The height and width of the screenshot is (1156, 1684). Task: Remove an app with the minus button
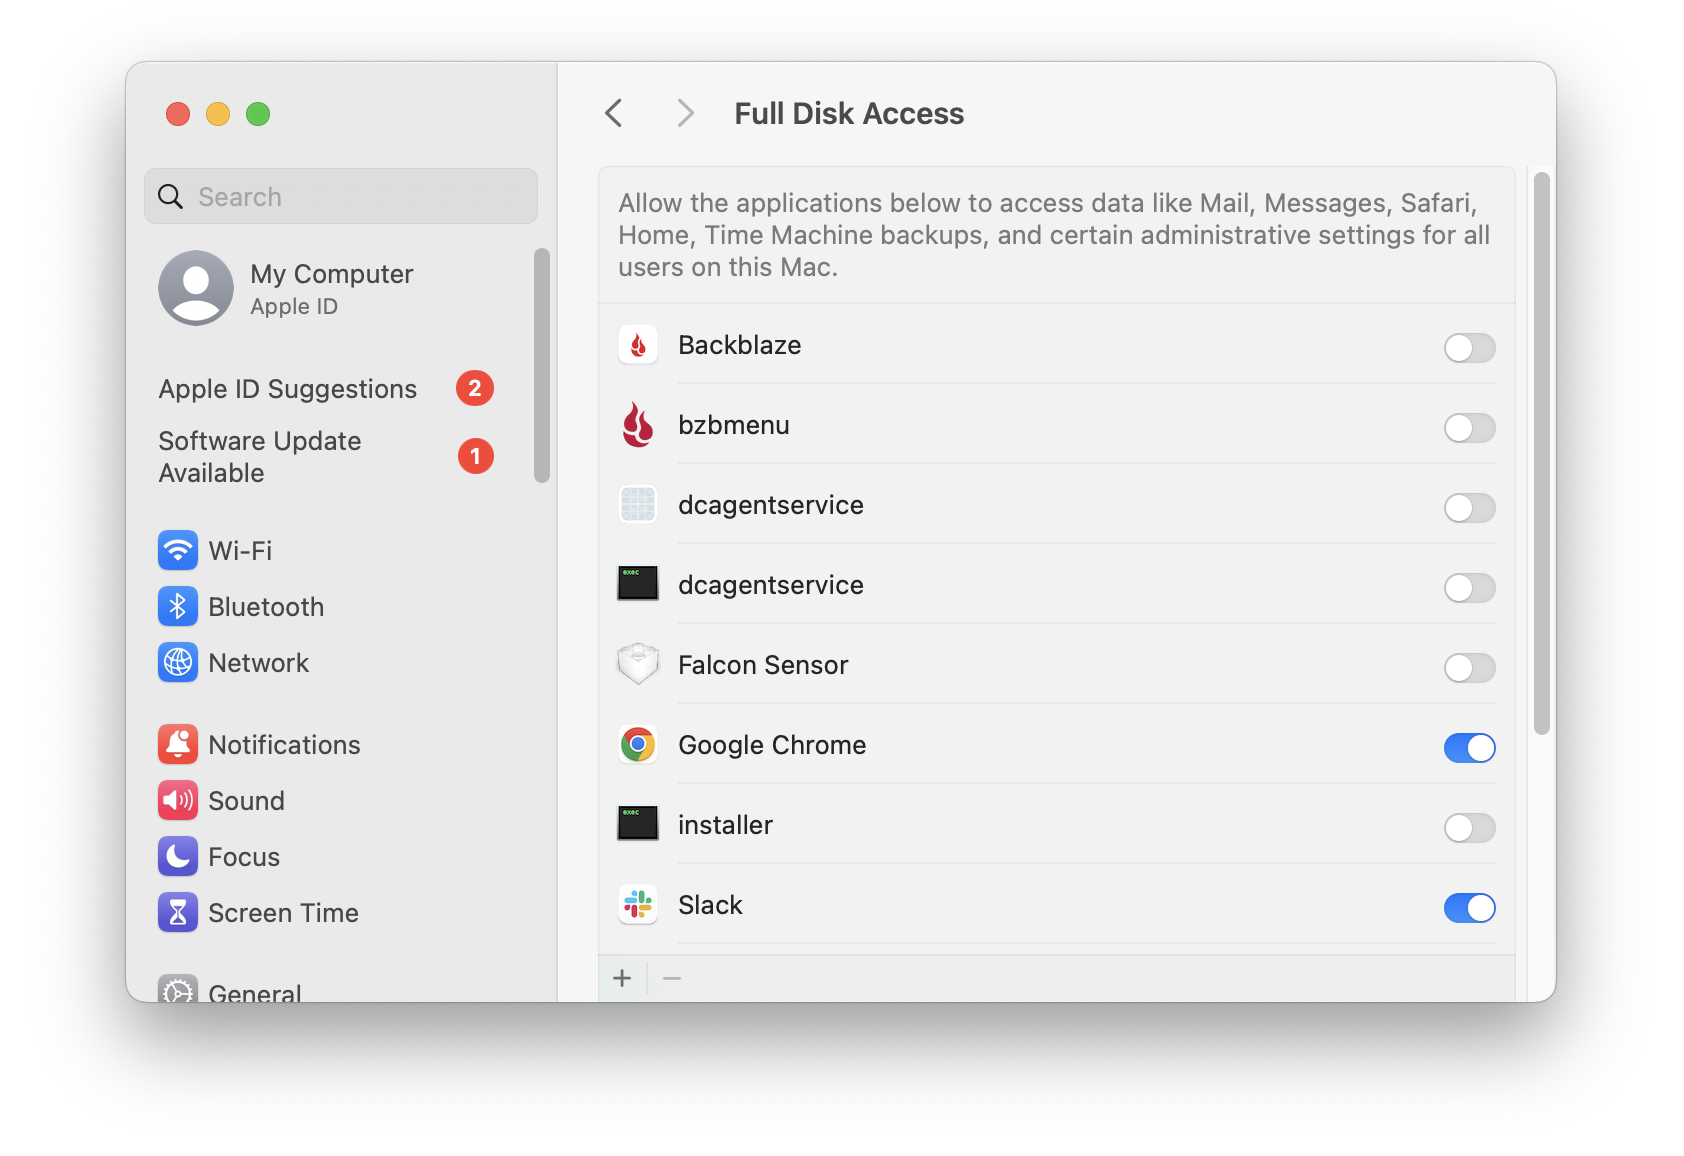click(672, 978)
